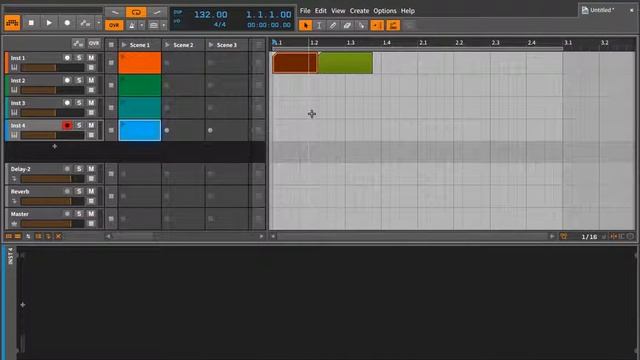Toggle follow playback icon in toolbar

tap(377, 25)
